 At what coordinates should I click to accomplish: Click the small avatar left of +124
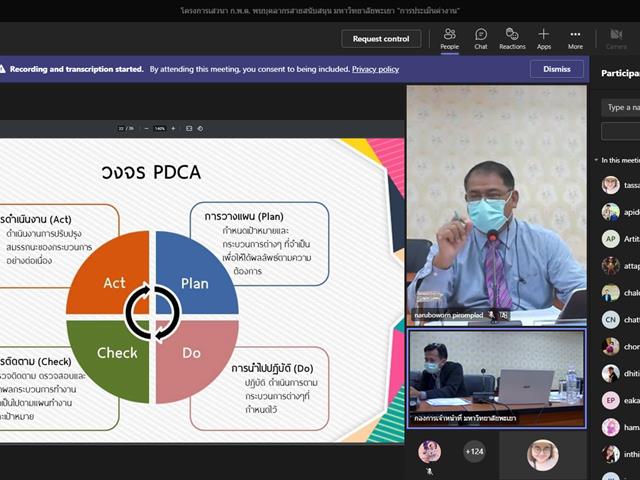click(x=429, y=452)
